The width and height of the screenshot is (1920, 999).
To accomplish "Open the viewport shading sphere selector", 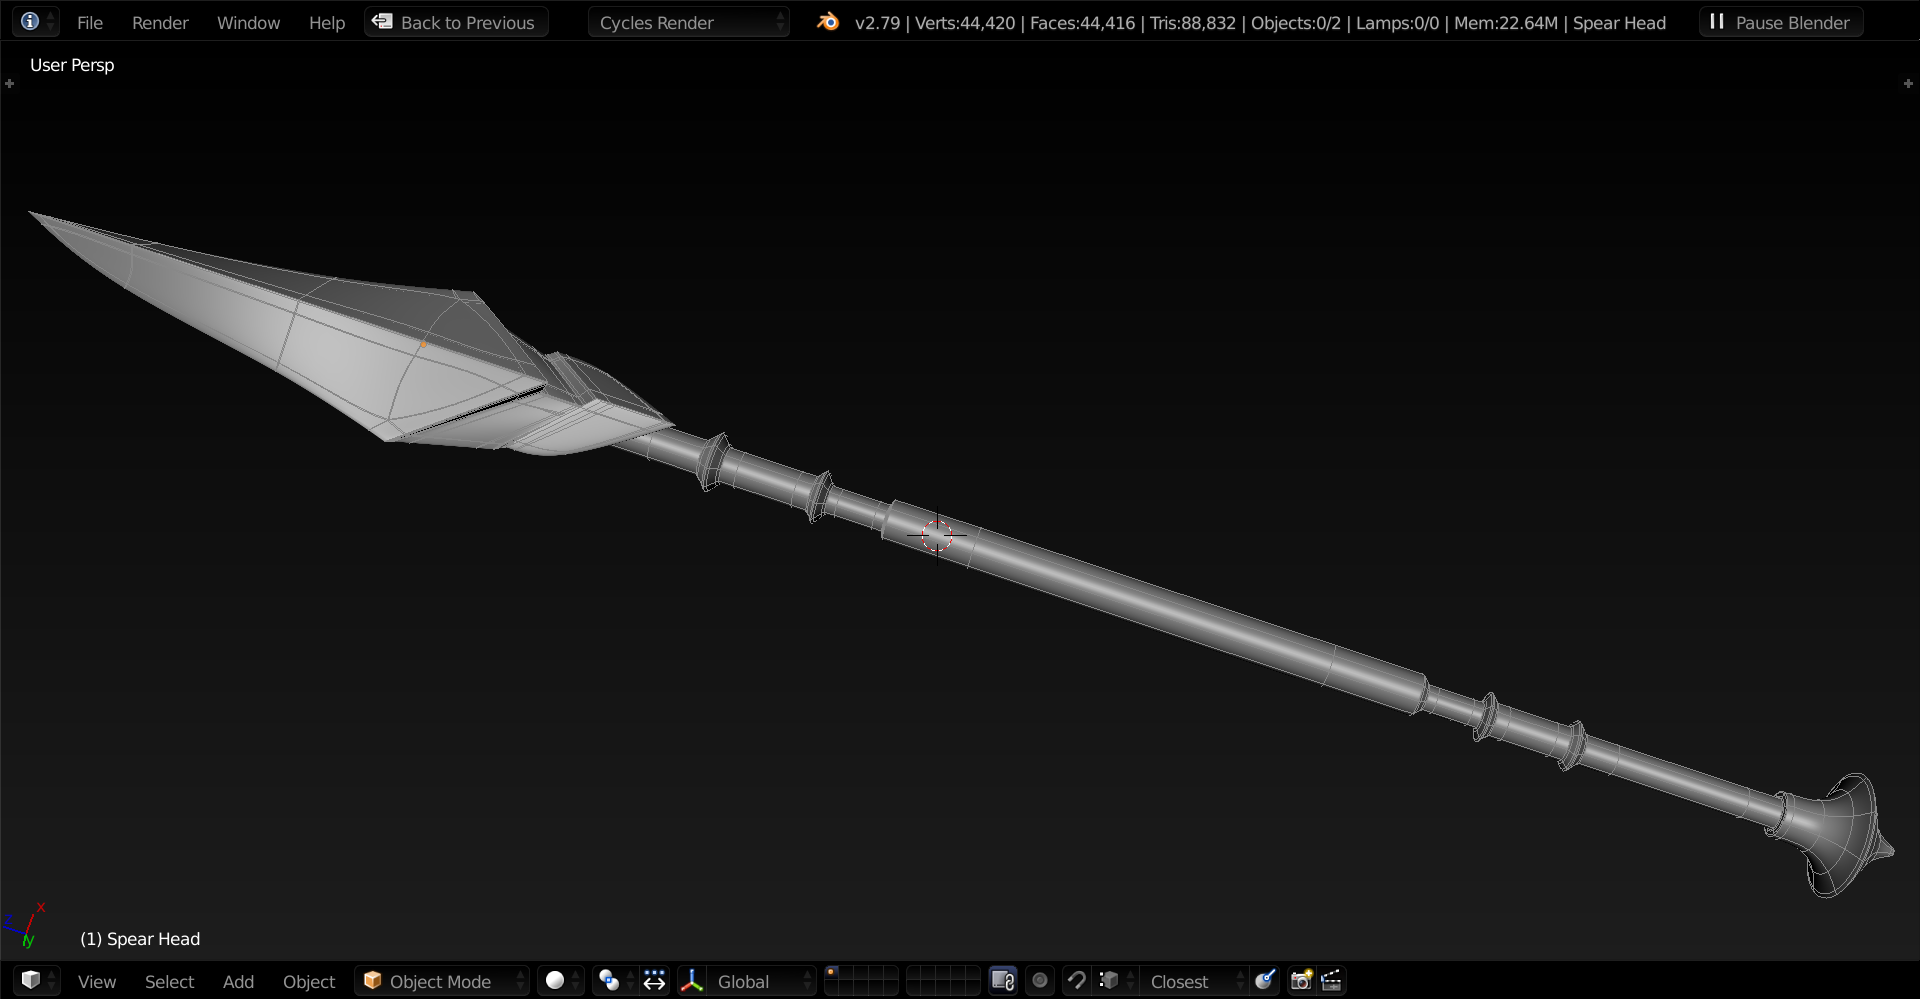I will [x=560, y=981].
